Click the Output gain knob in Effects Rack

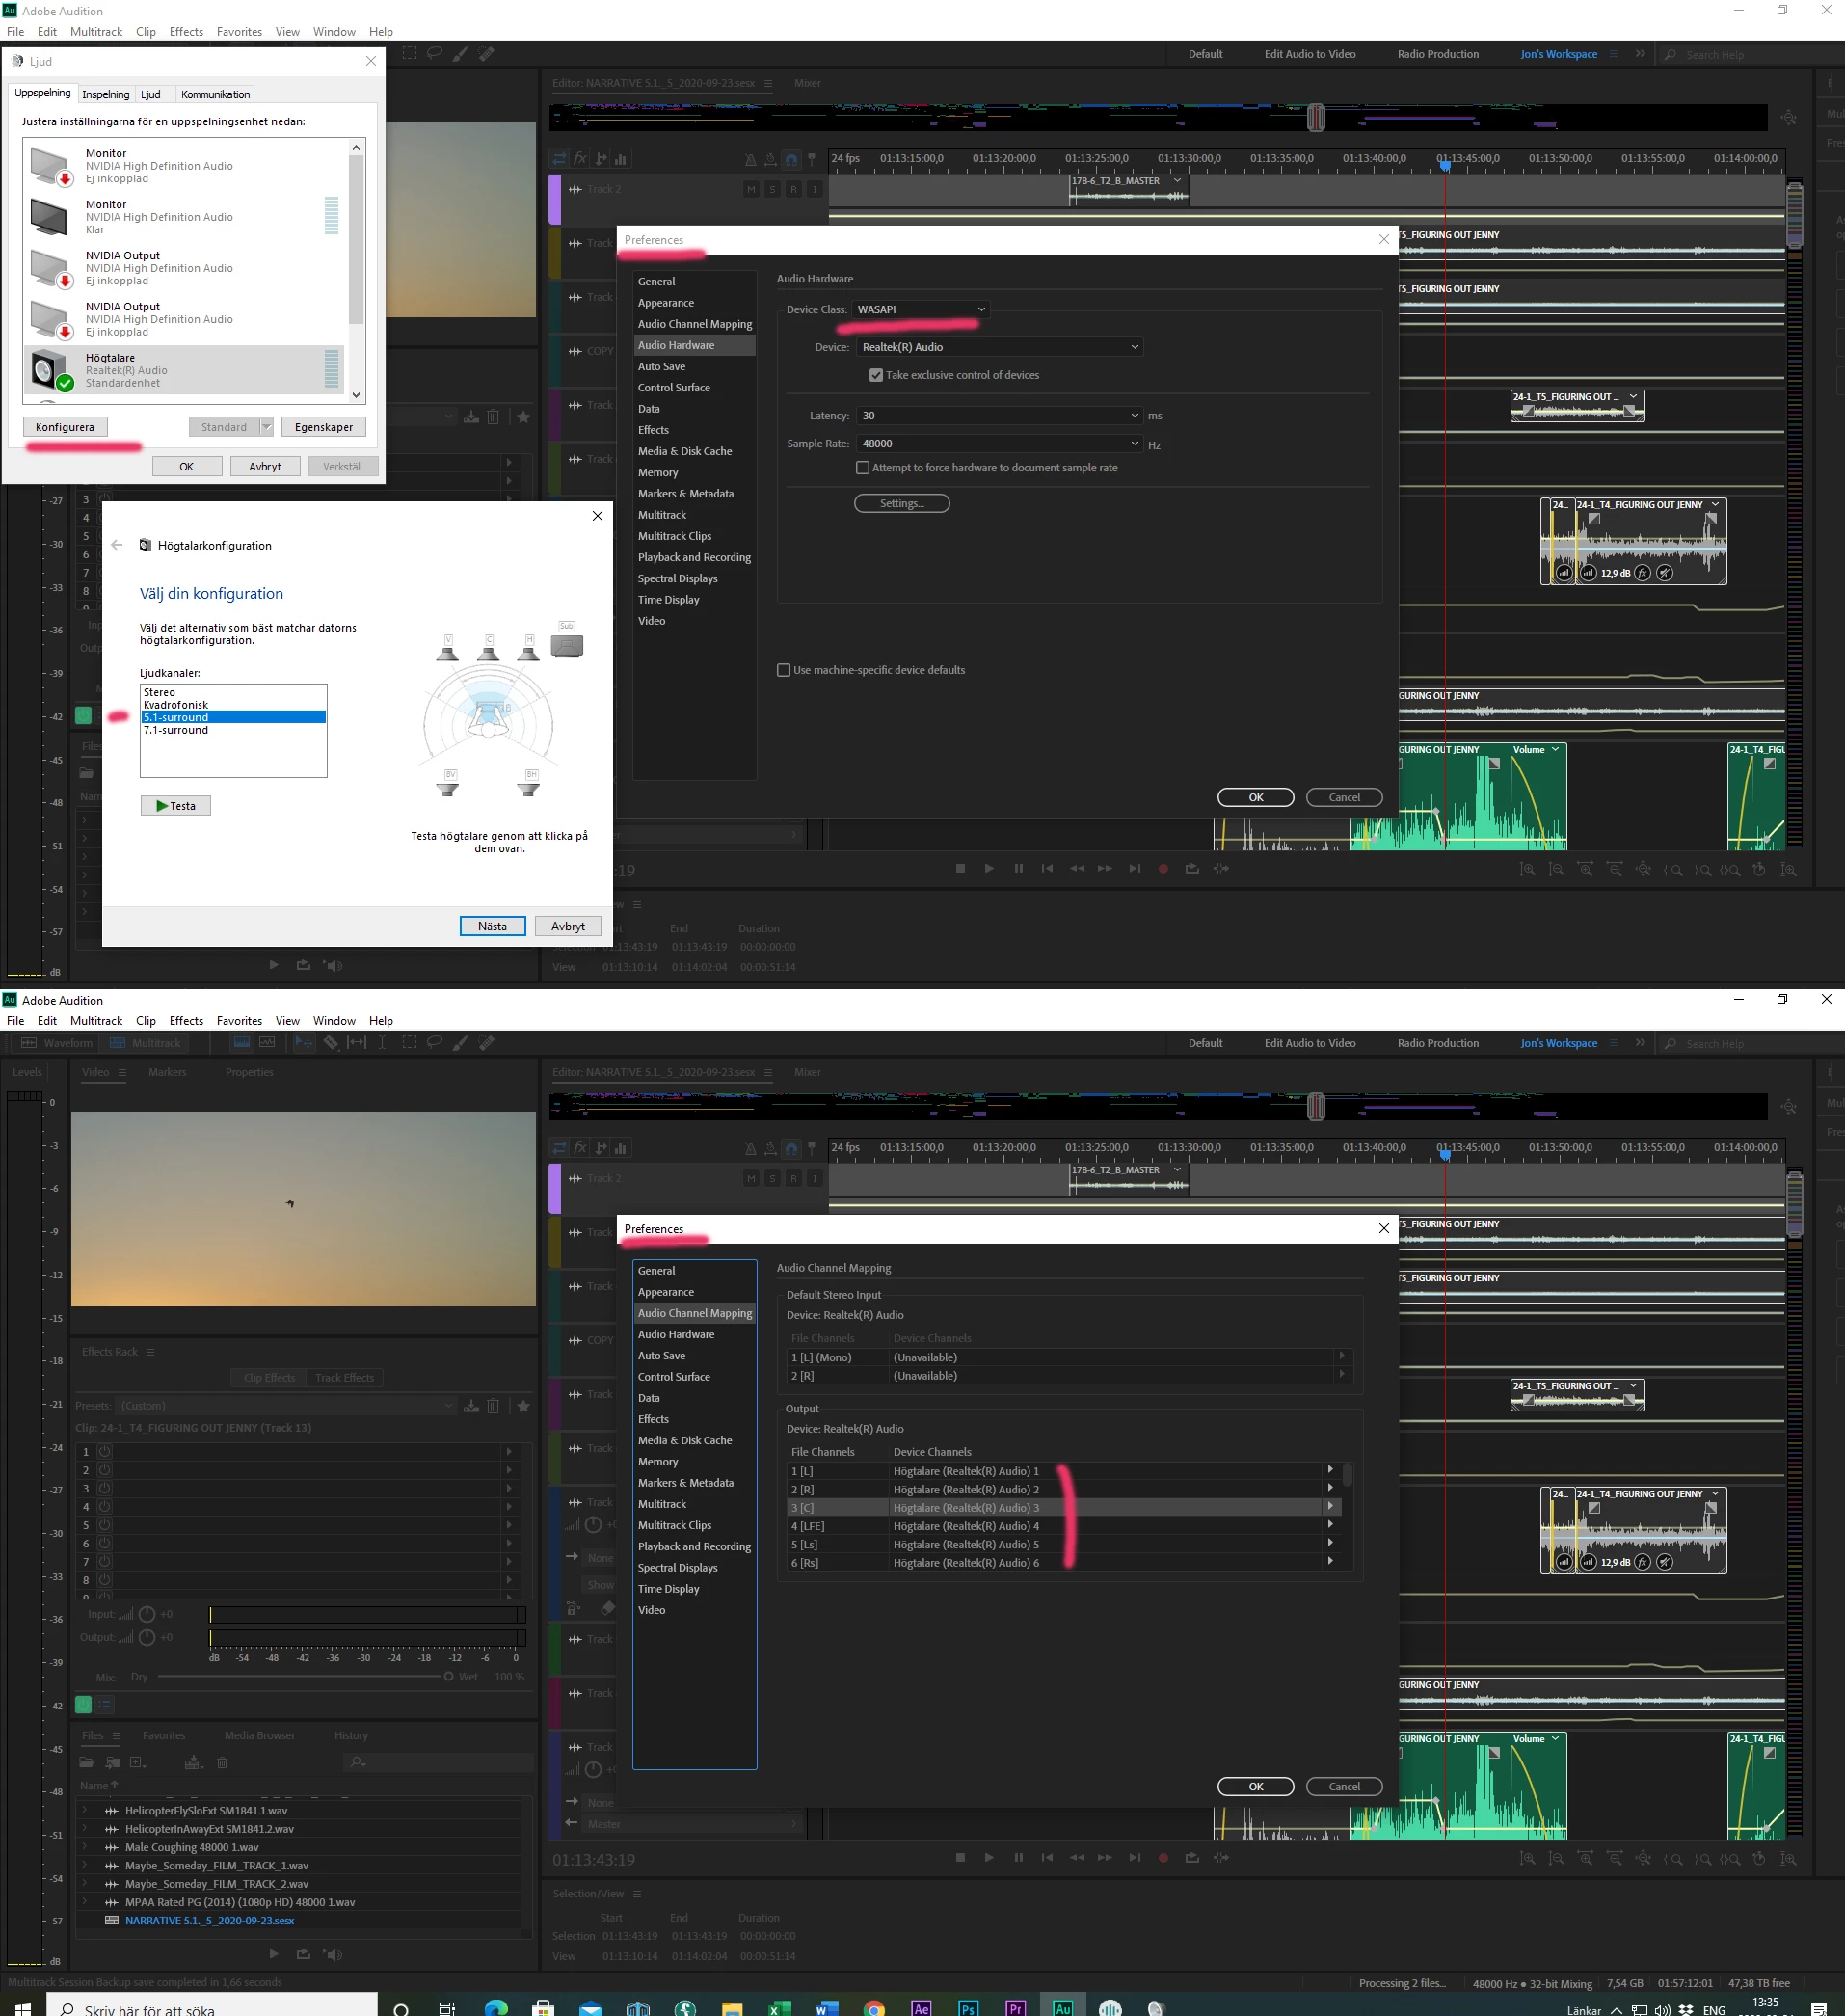coord(147,1637)
